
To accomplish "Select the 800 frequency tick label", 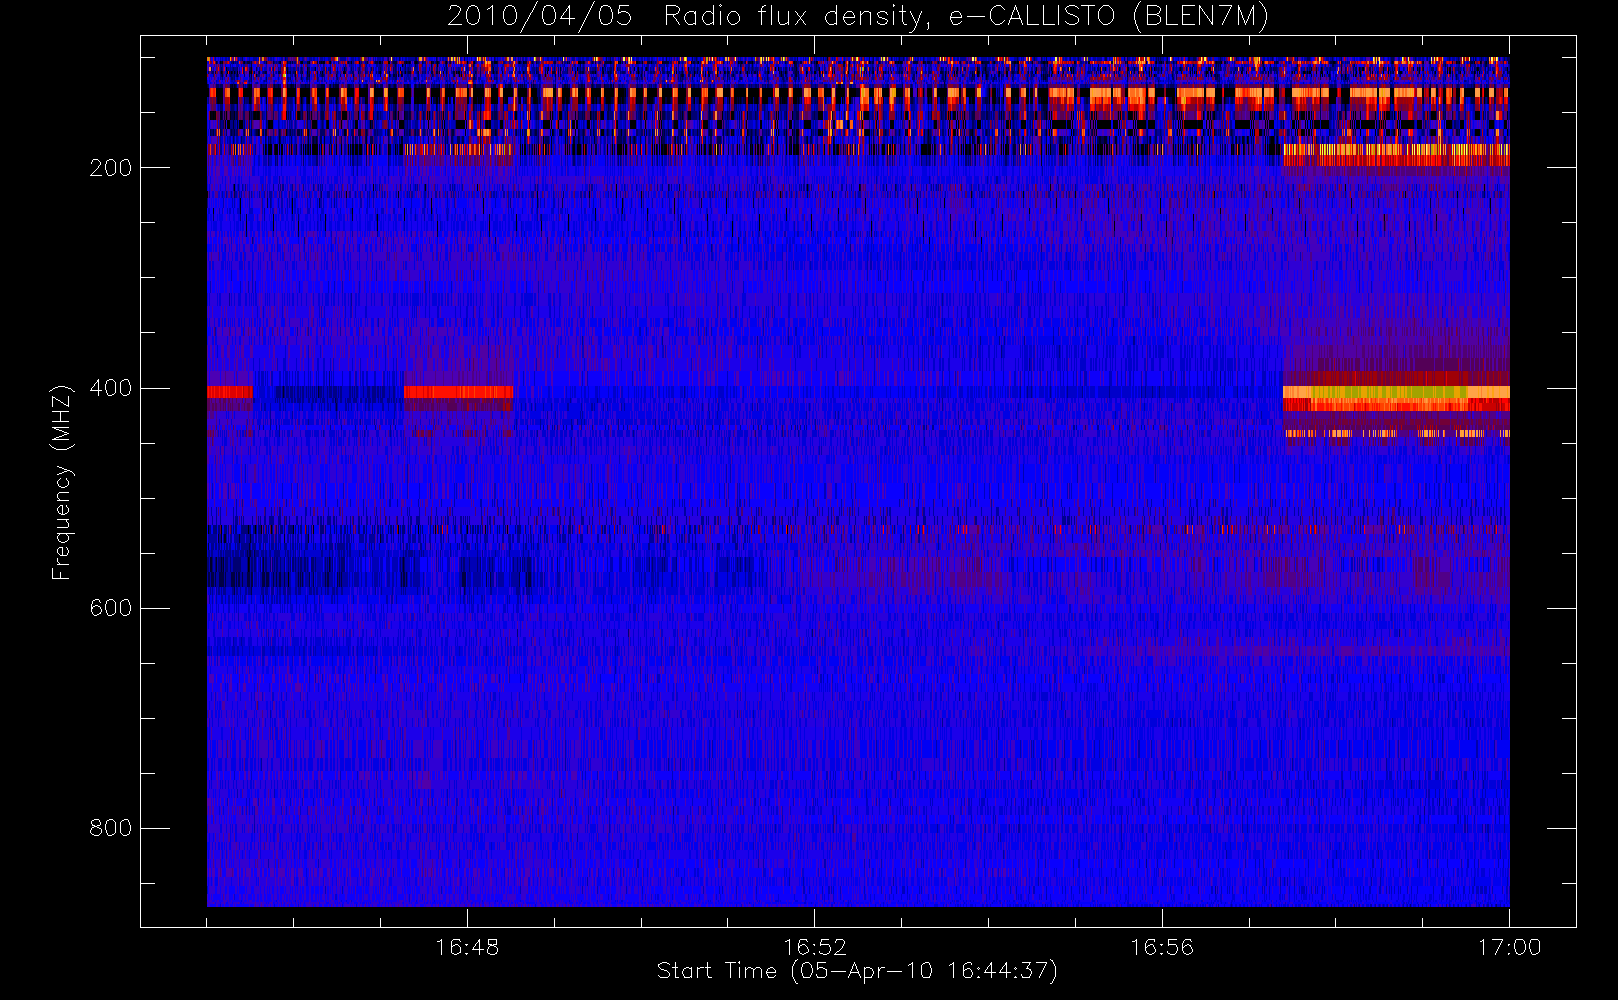I will tap(110, 828).
